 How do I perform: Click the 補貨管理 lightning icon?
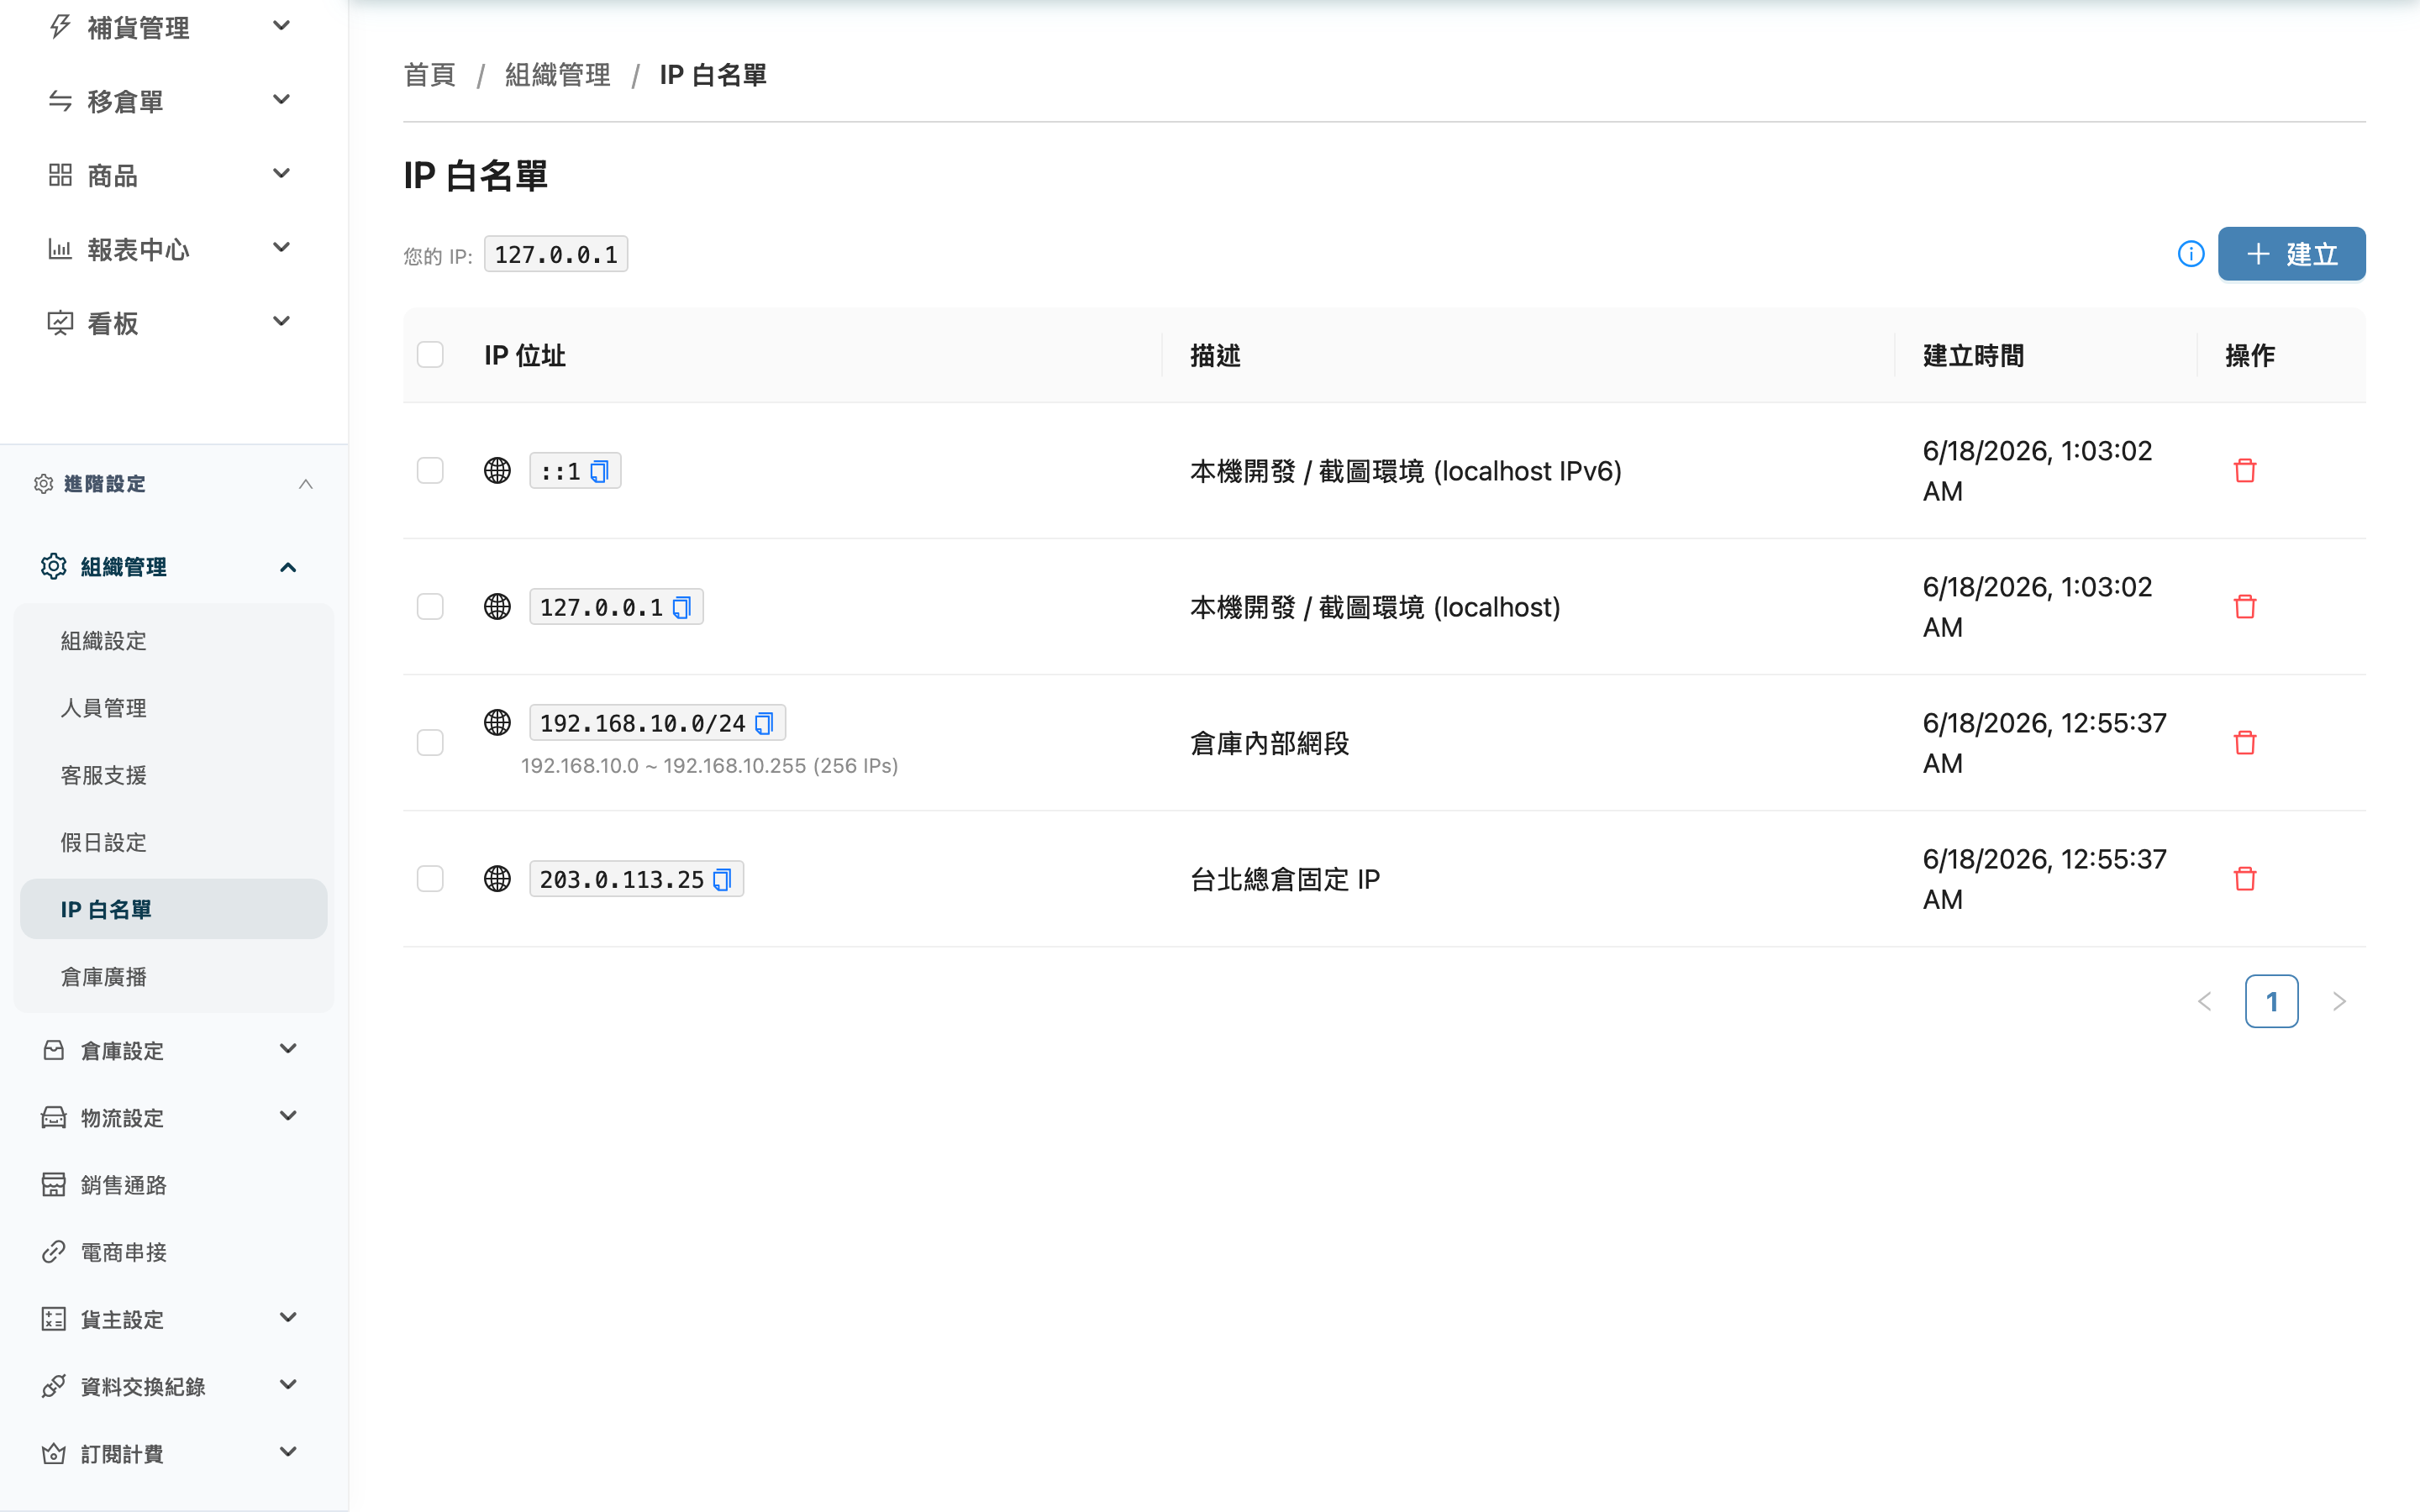[x=60, y=26]
